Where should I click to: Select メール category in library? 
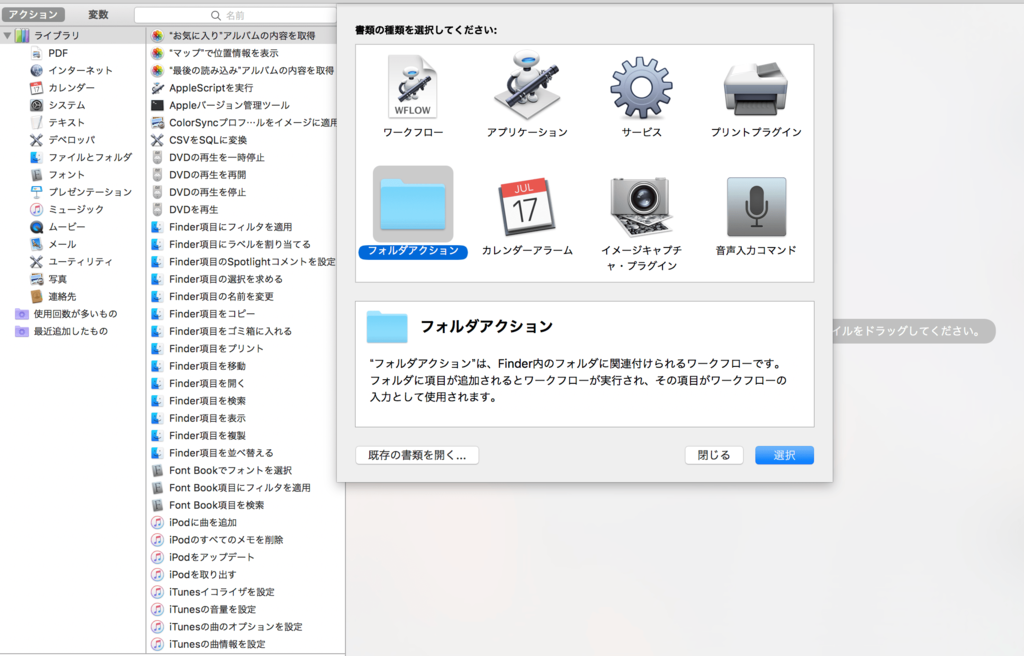pyautogui.click(x=62, y=244)
